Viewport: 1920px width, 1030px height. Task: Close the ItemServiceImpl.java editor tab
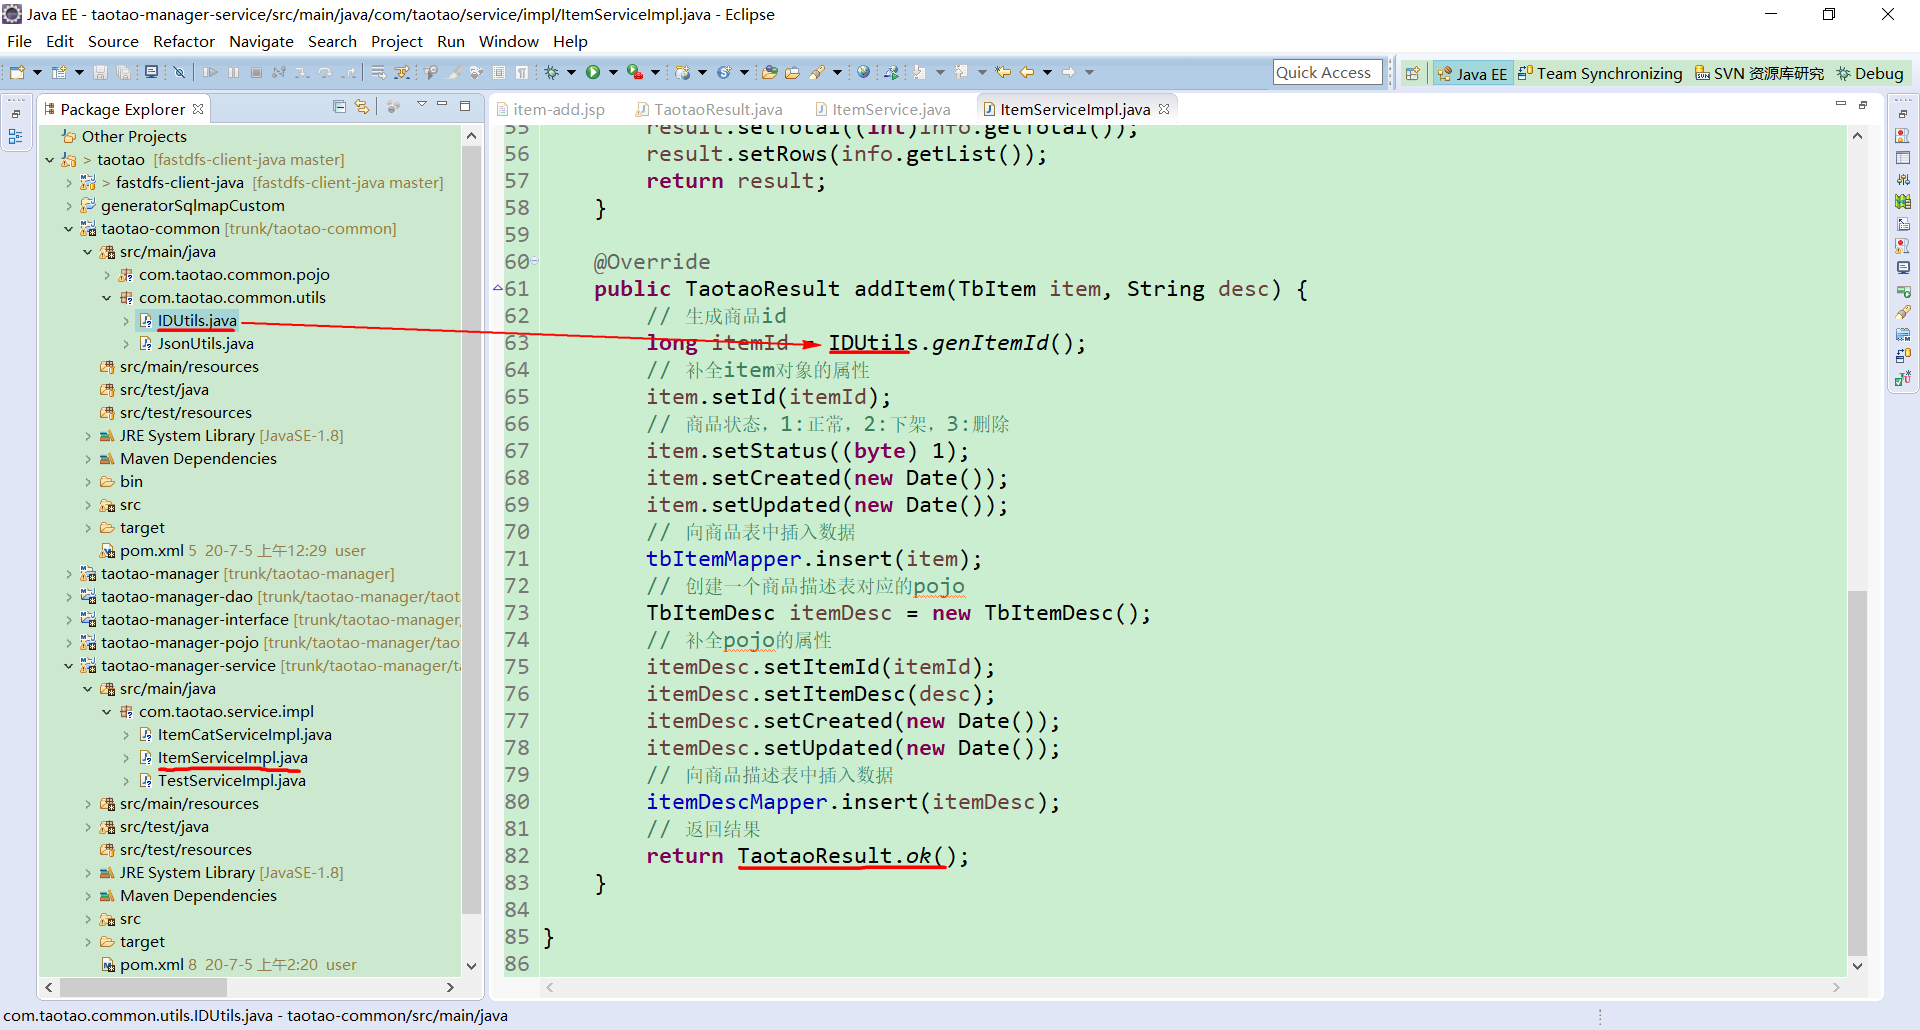(x=1164, y=109)
